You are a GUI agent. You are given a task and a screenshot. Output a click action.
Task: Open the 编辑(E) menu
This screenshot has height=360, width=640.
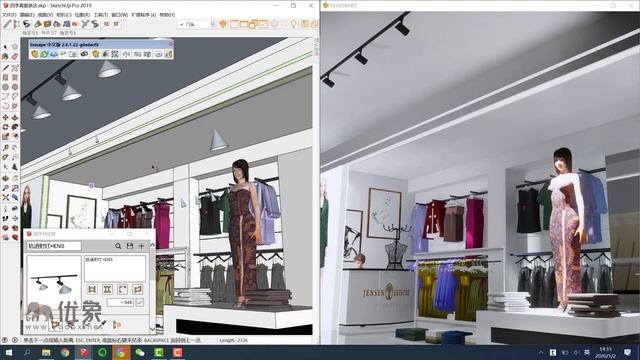click(27, 15)
